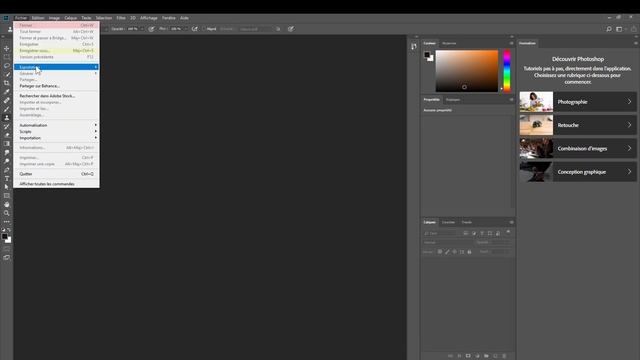The image size is (640, 360).
Task: Toggle the layer filter switch in Calques
Action: coord(508,232)
